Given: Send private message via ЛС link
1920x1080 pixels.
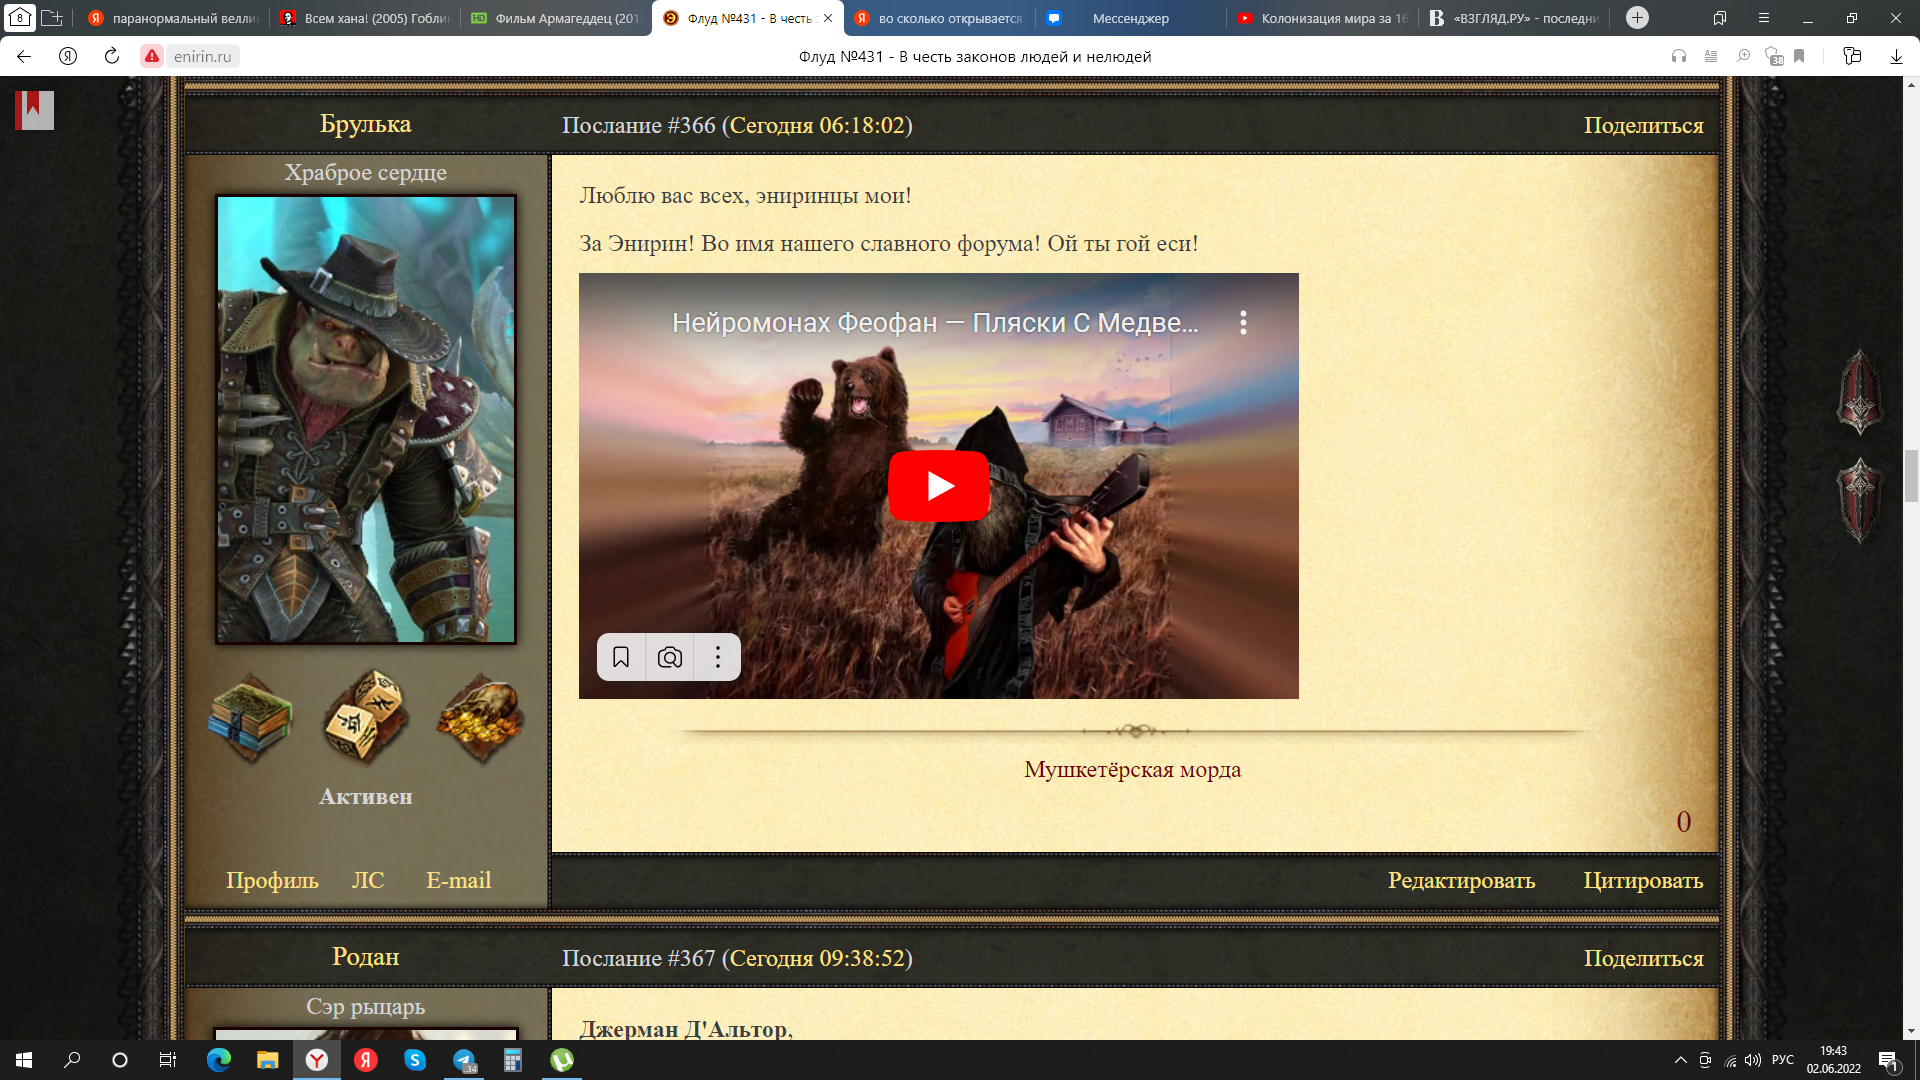Looking at the screenshot, I should point(368,880).
